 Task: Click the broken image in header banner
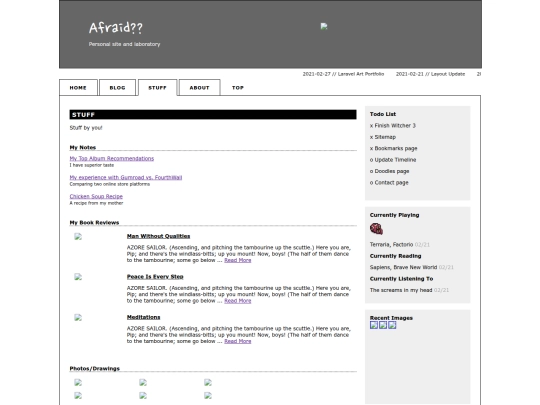pos(324,26)
